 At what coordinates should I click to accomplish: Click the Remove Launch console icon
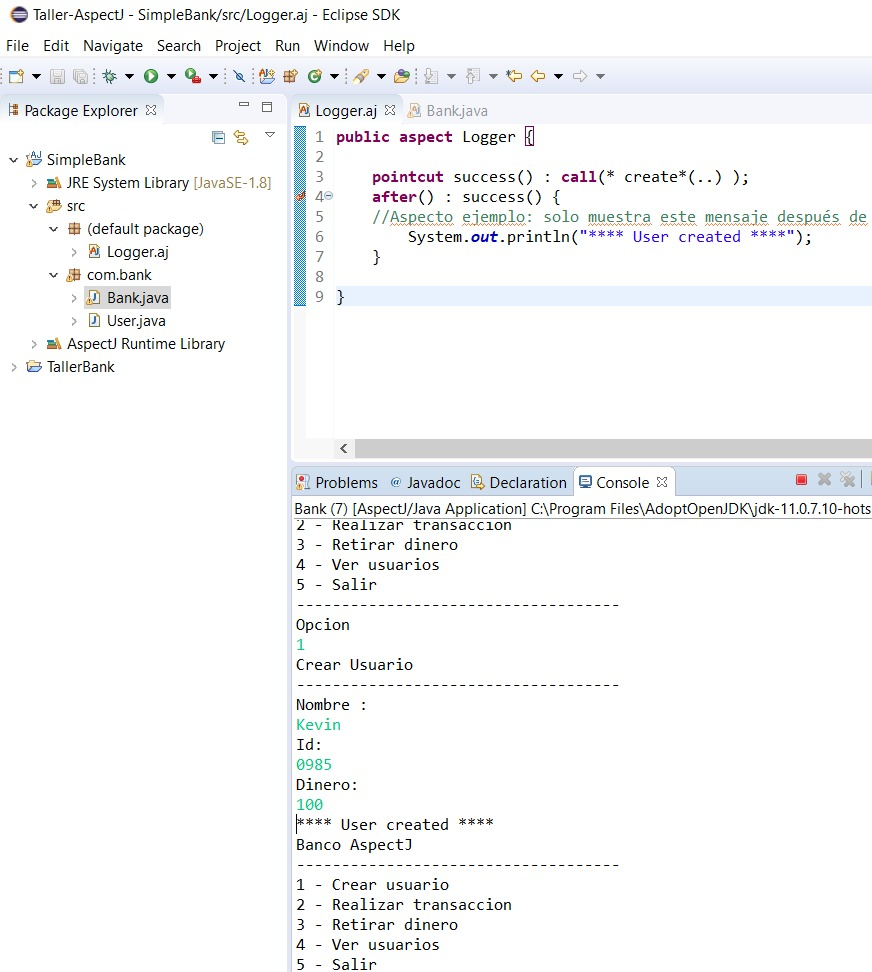(824, 479)
